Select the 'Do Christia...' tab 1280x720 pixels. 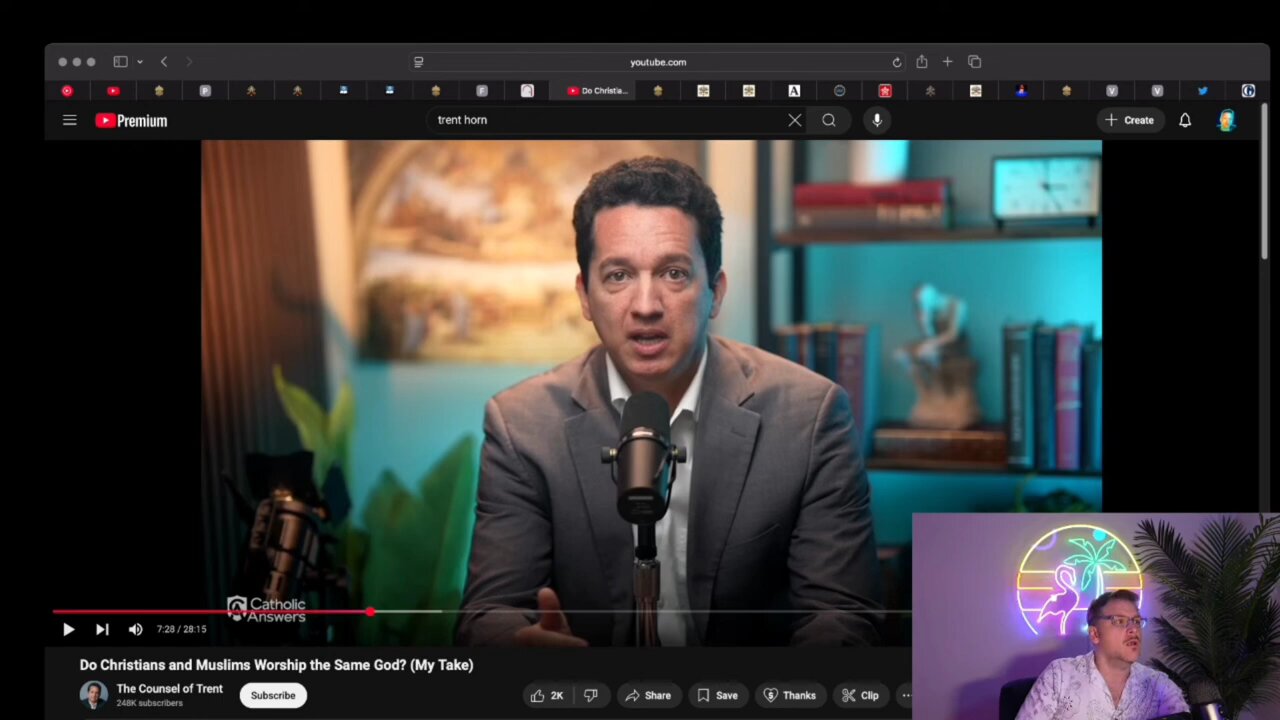click(597, 91)
